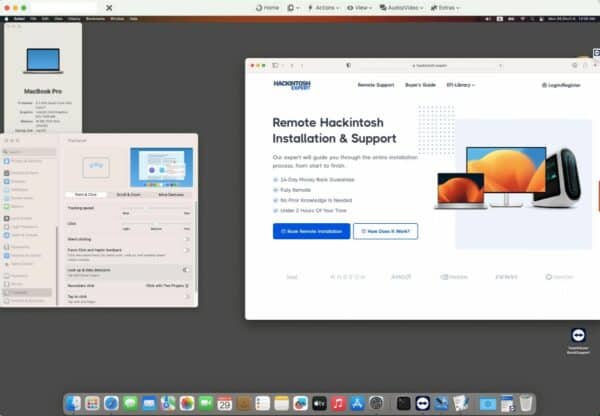
Task: Click the MacBook Pro image in About window
Action: [x=43, y=61]
